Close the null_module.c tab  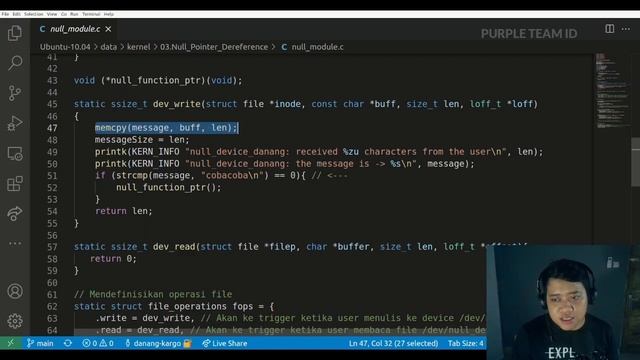pyautogui.click(x=108, y=29)
